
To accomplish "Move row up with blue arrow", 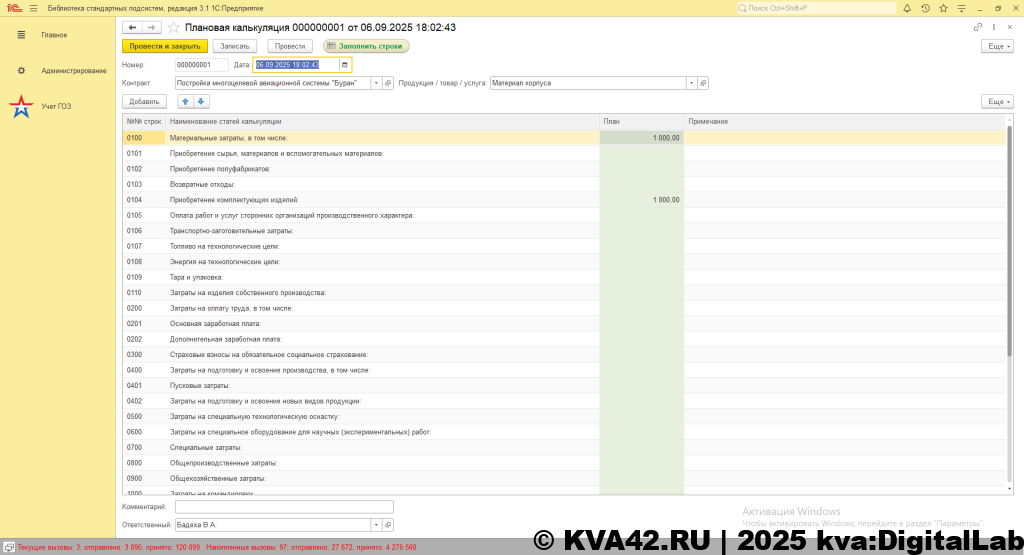I will click(x=185, y=101).
